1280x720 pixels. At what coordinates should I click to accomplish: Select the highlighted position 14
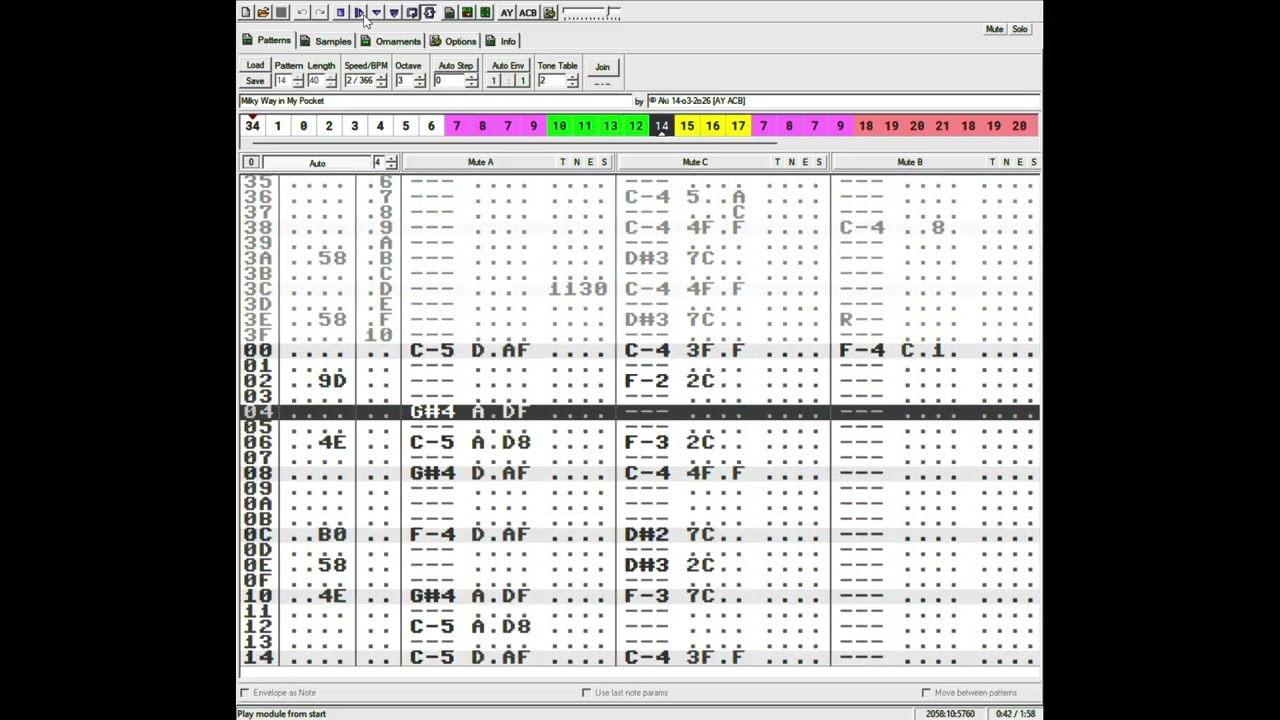coord(661,126)
